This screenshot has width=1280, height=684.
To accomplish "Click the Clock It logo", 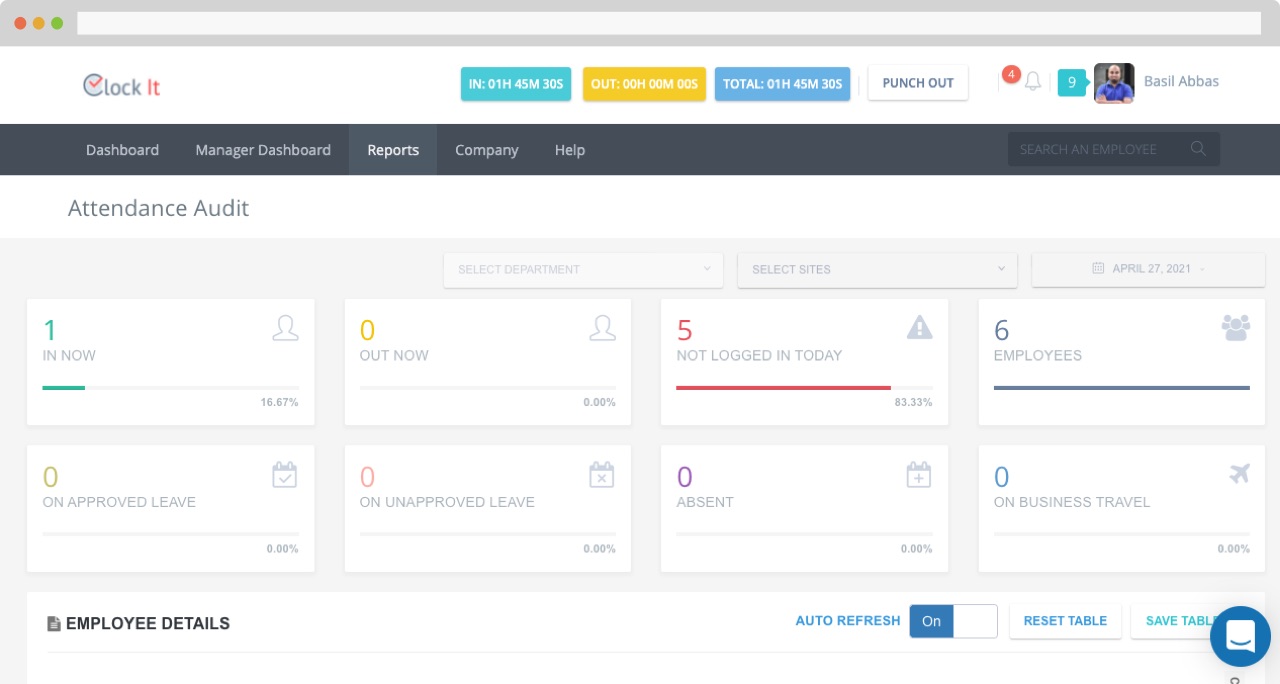I will click(122, 86).
